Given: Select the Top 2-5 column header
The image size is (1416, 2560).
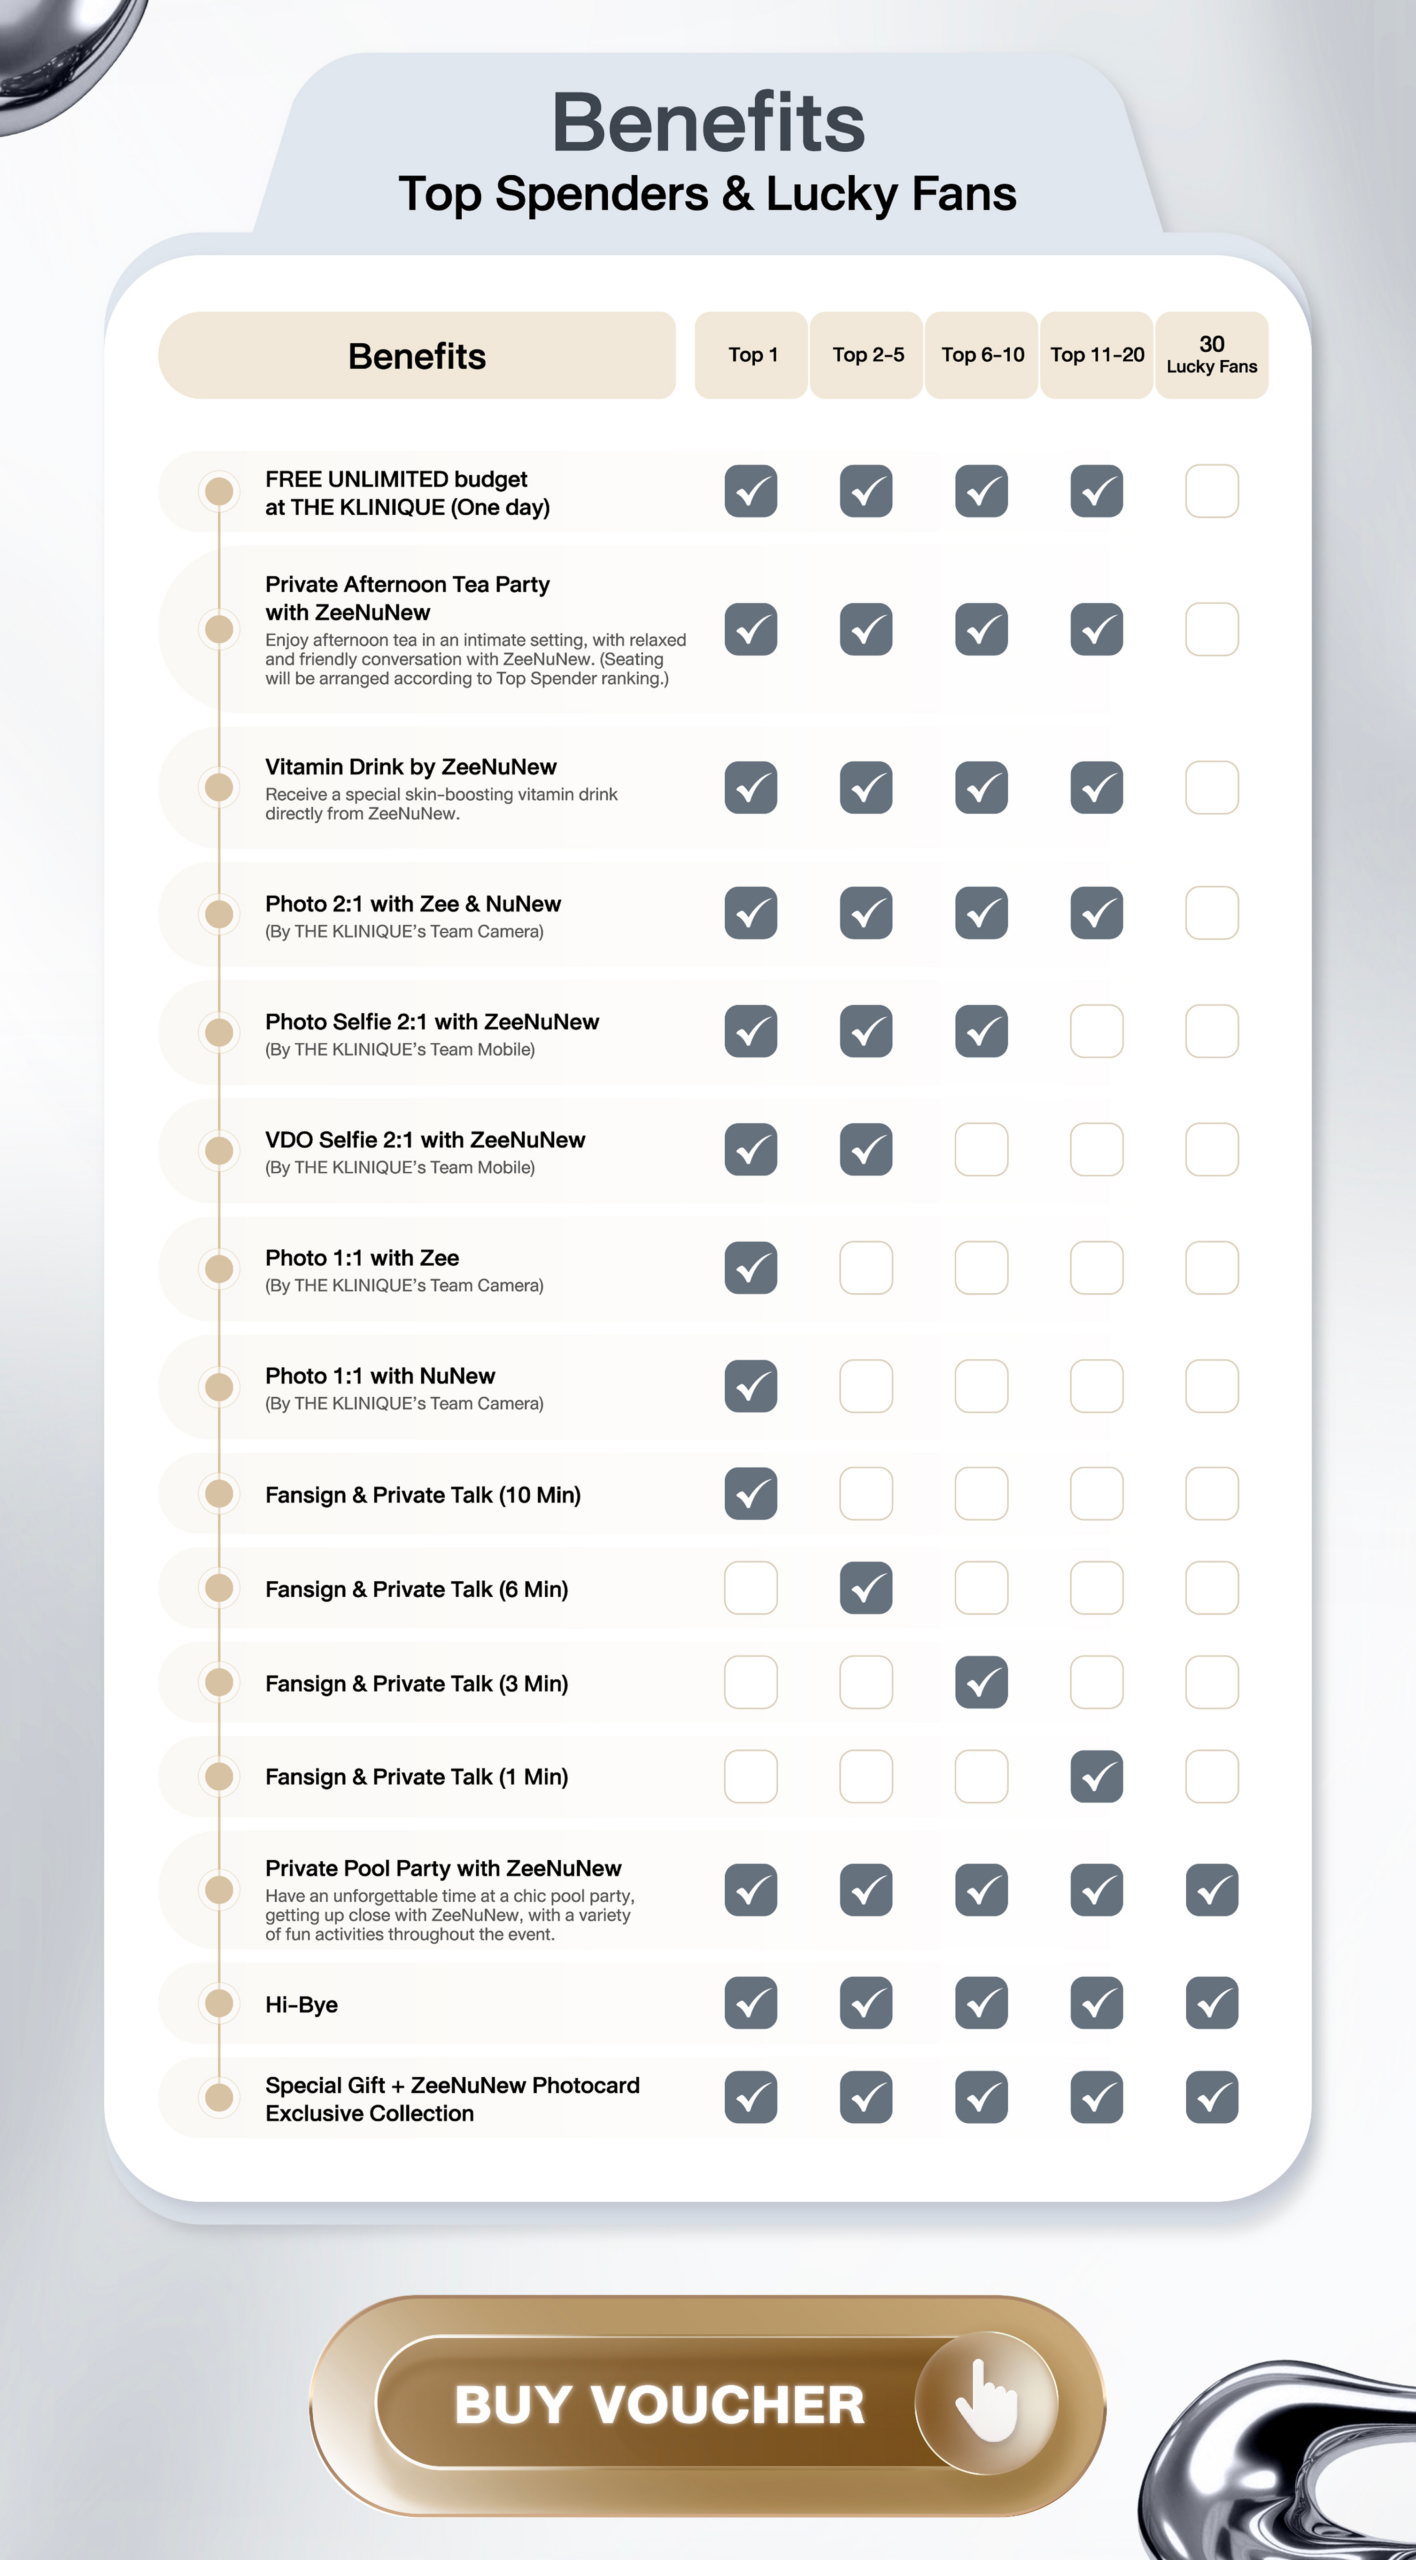Looking at the screenshot, I should (x=867, y=355).
